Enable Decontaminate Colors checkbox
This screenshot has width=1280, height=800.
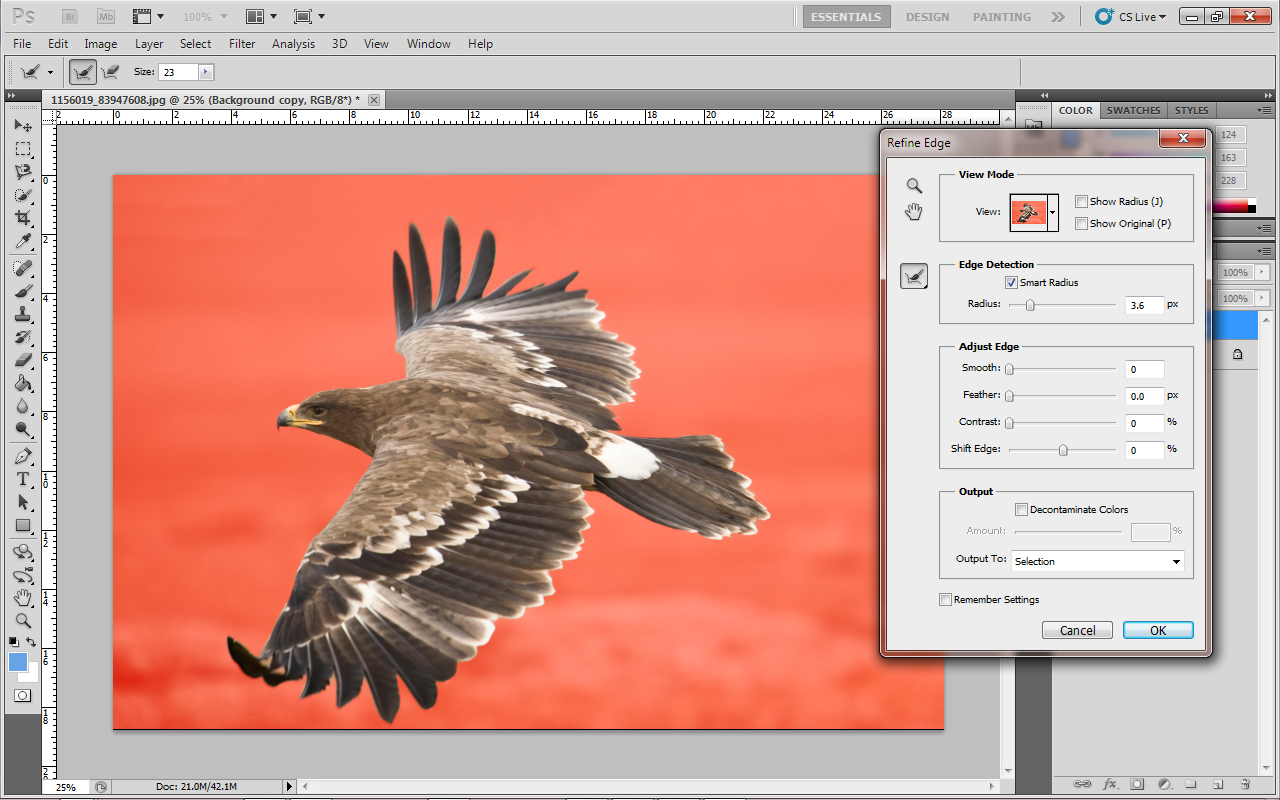pos(1021,510)
